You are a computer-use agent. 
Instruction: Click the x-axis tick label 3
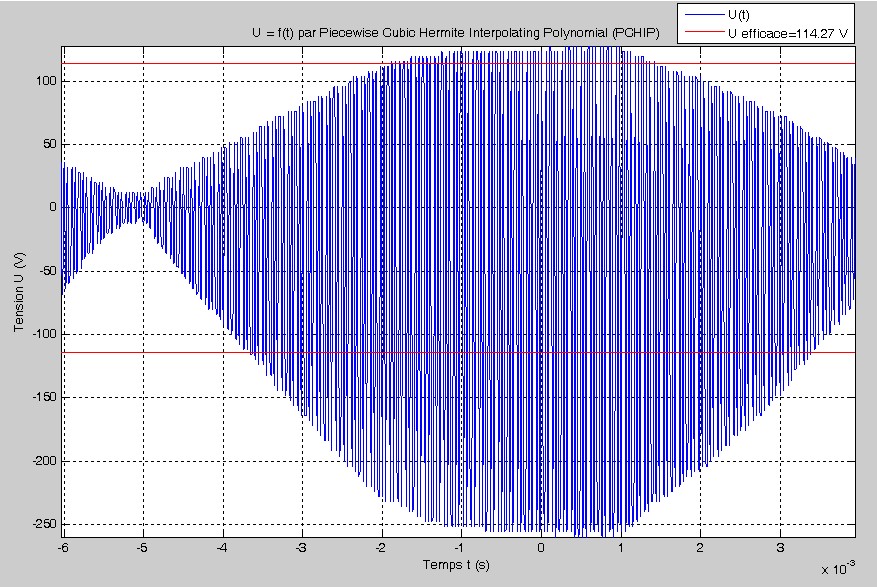tap(780, 548)
